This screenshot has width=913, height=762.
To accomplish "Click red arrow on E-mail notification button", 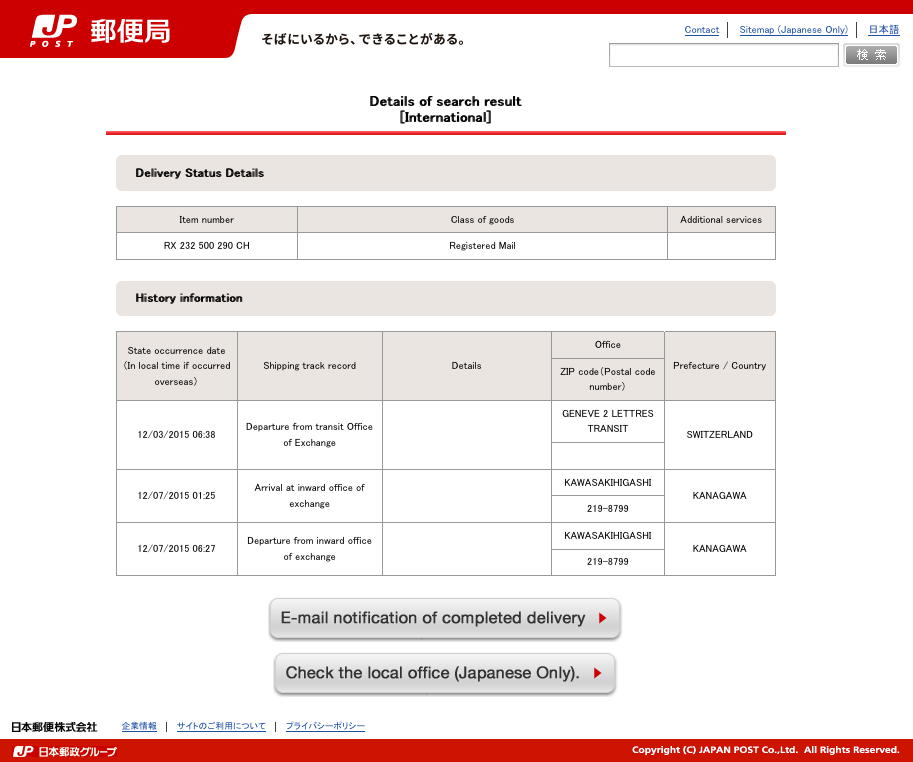I will pyautogui.click(x=603, y=618).
